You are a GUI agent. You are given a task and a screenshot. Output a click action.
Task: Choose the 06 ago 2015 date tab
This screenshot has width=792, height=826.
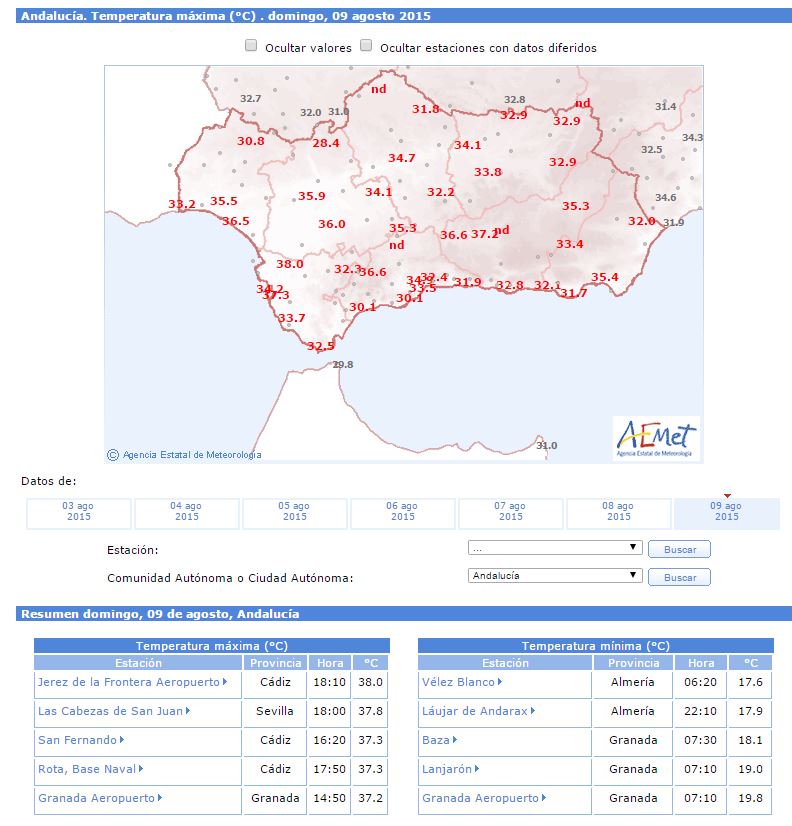click(x=402, y=512)
